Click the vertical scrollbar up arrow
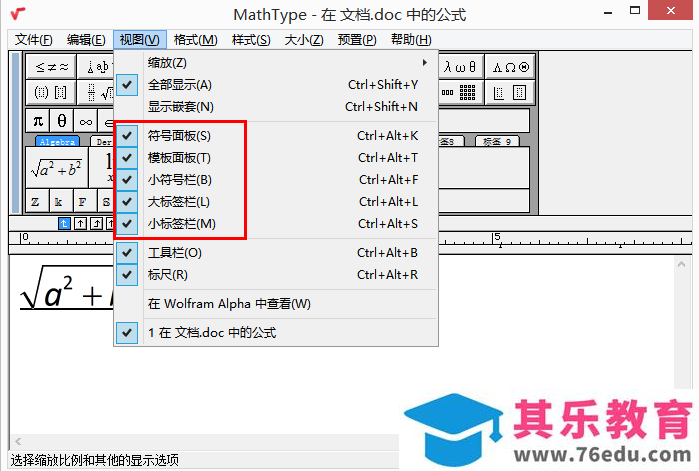 point(681,264)
